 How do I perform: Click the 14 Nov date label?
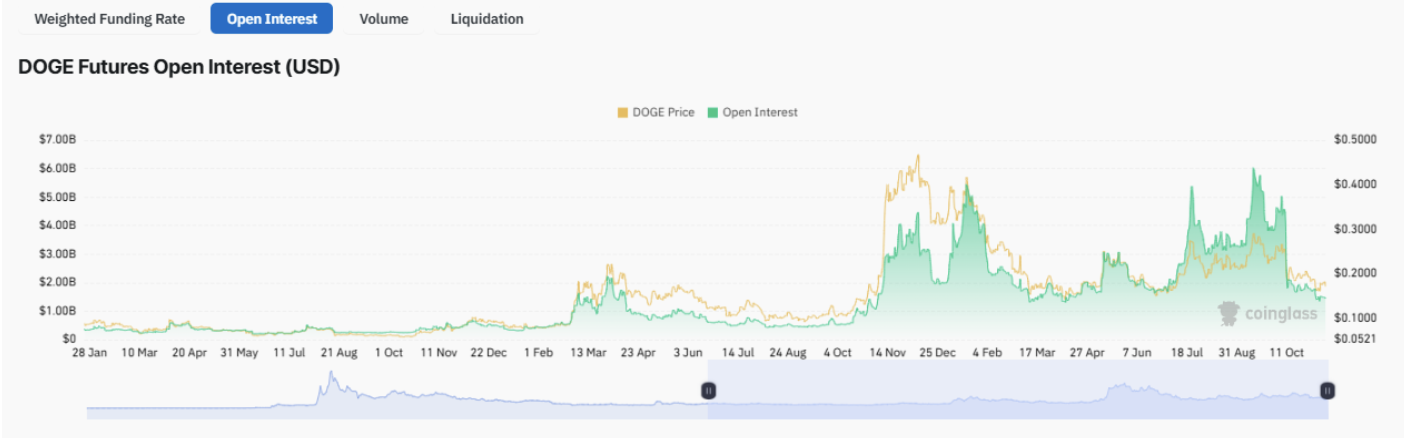click(888, 353)
